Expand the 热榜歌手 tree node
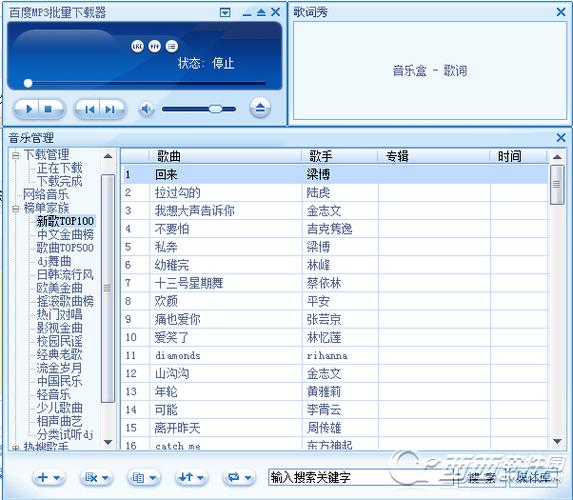This screenshot has width=573, height=500. pyautogui.click(x=15, y=448)
